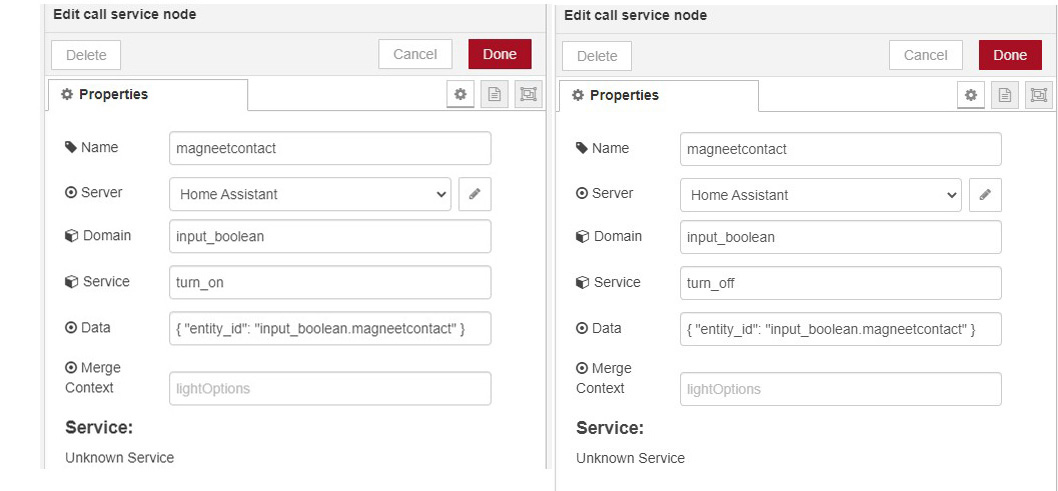
Task: Focus Domain field in right panel
Action: (841, 237)
